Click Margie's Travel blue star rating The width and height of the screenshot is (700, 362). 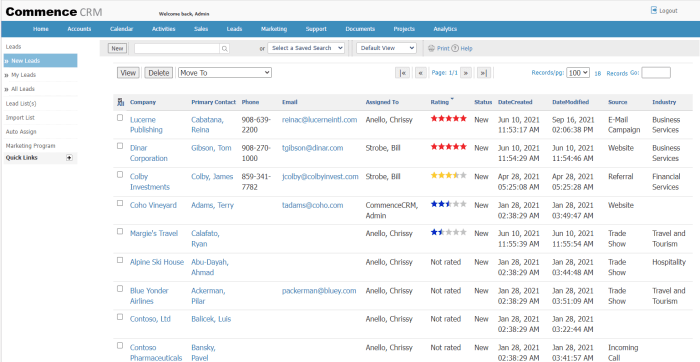449,232
